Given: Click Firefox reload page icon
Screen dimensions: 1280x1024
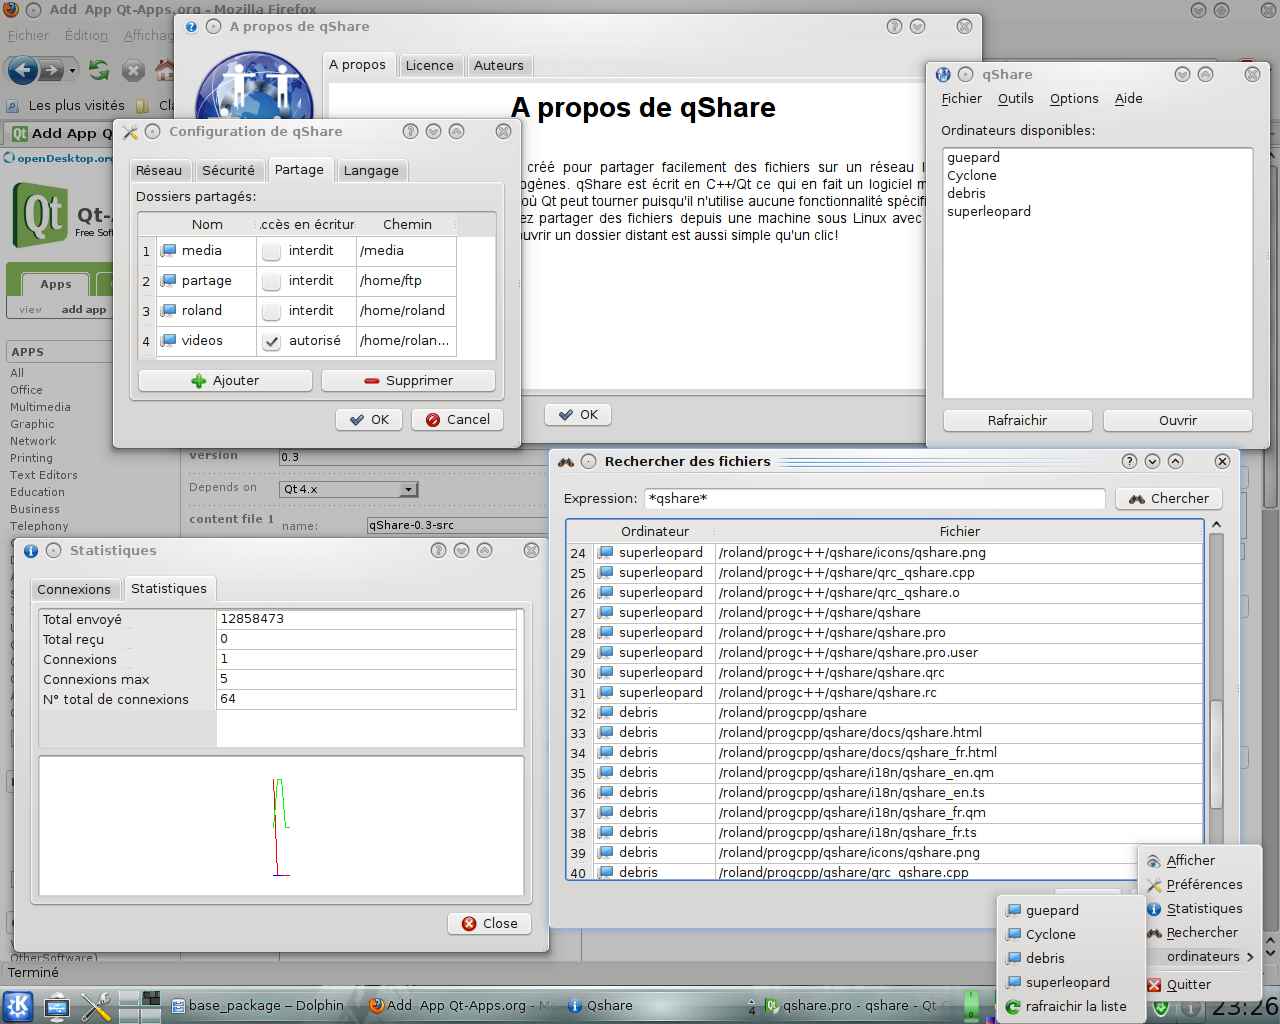Looking at the screenshot, I should (99, 70).
